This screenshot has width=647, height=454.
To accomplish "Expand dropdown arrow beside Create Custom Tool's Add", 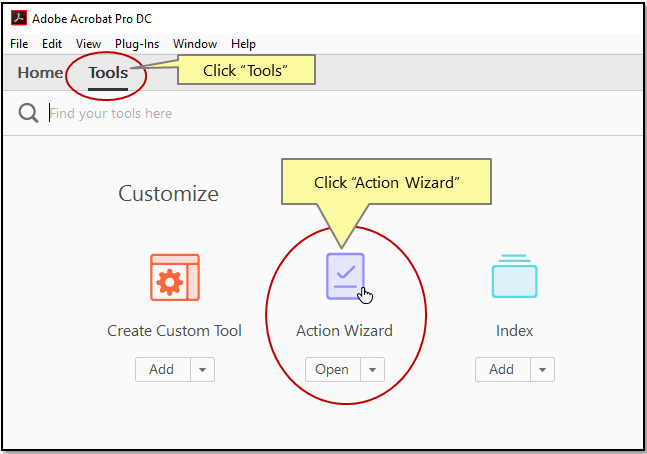I will 202,370.
